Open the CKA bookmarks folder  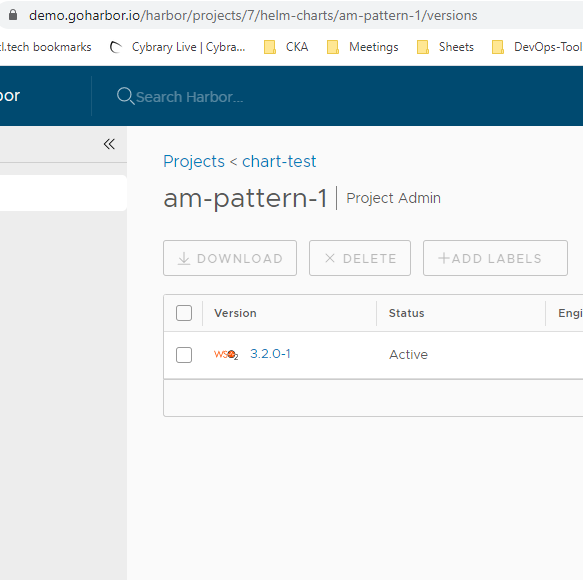[286, 47]
